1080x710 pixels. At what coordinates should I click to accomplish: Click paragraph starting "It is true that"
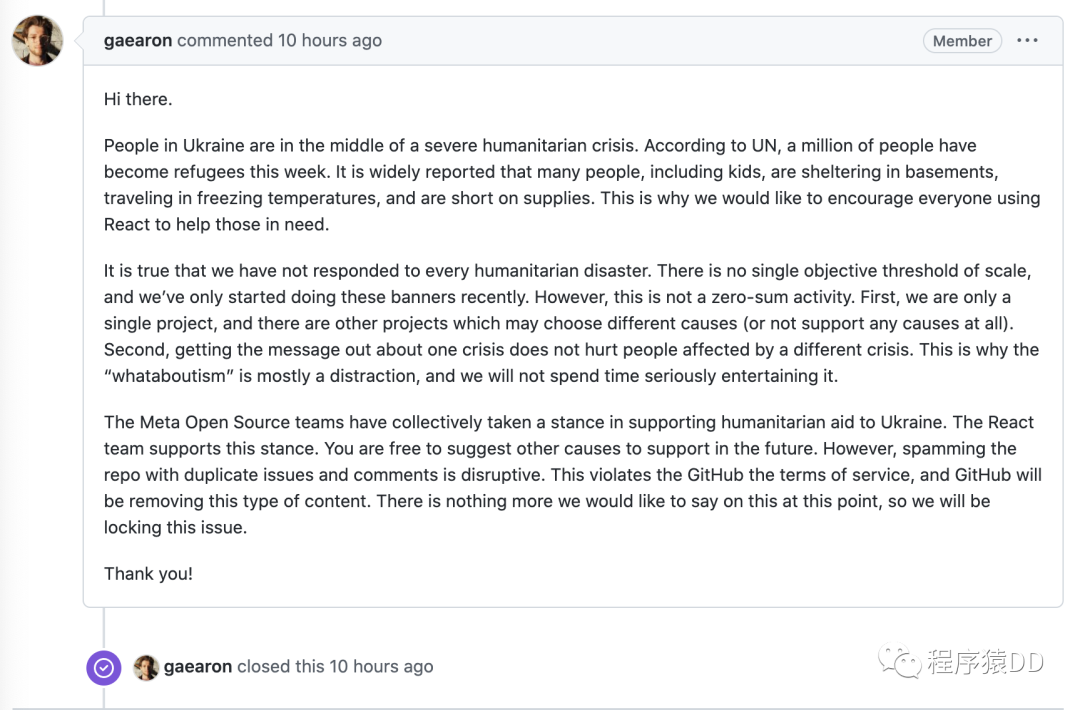pyautogui.click(x=572, y=323)
